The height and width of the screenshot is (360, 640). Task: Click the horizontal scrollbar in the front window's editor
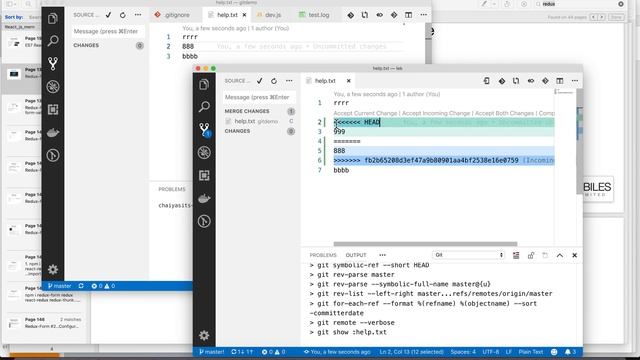click(x=425, y=244)
